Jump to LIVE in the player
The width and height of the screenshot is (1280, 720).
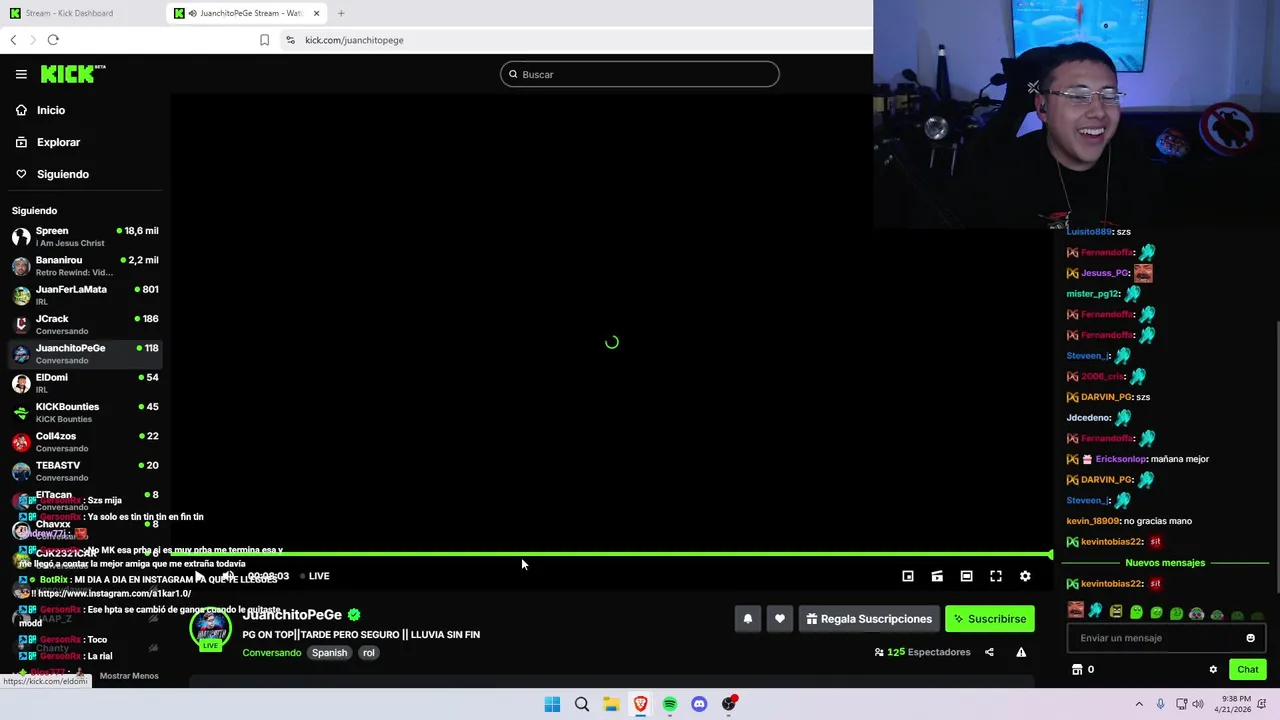pos(314,576)
